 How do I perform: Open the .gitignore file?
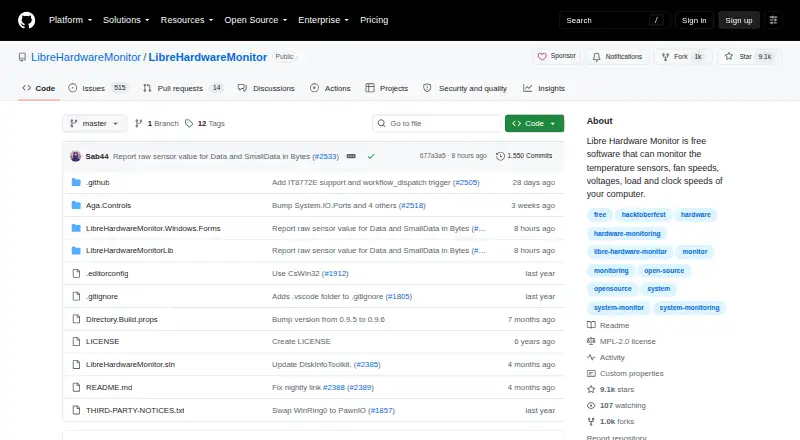[102, 297]
